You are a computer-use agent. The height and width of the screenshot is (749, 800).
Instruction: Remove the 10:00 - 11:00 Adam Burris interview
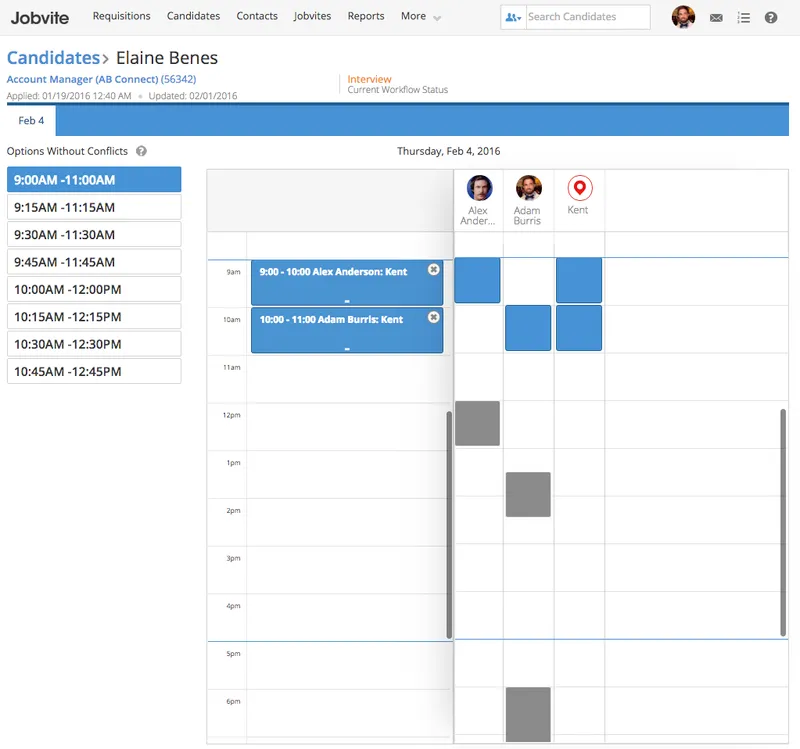pos(433,317)
